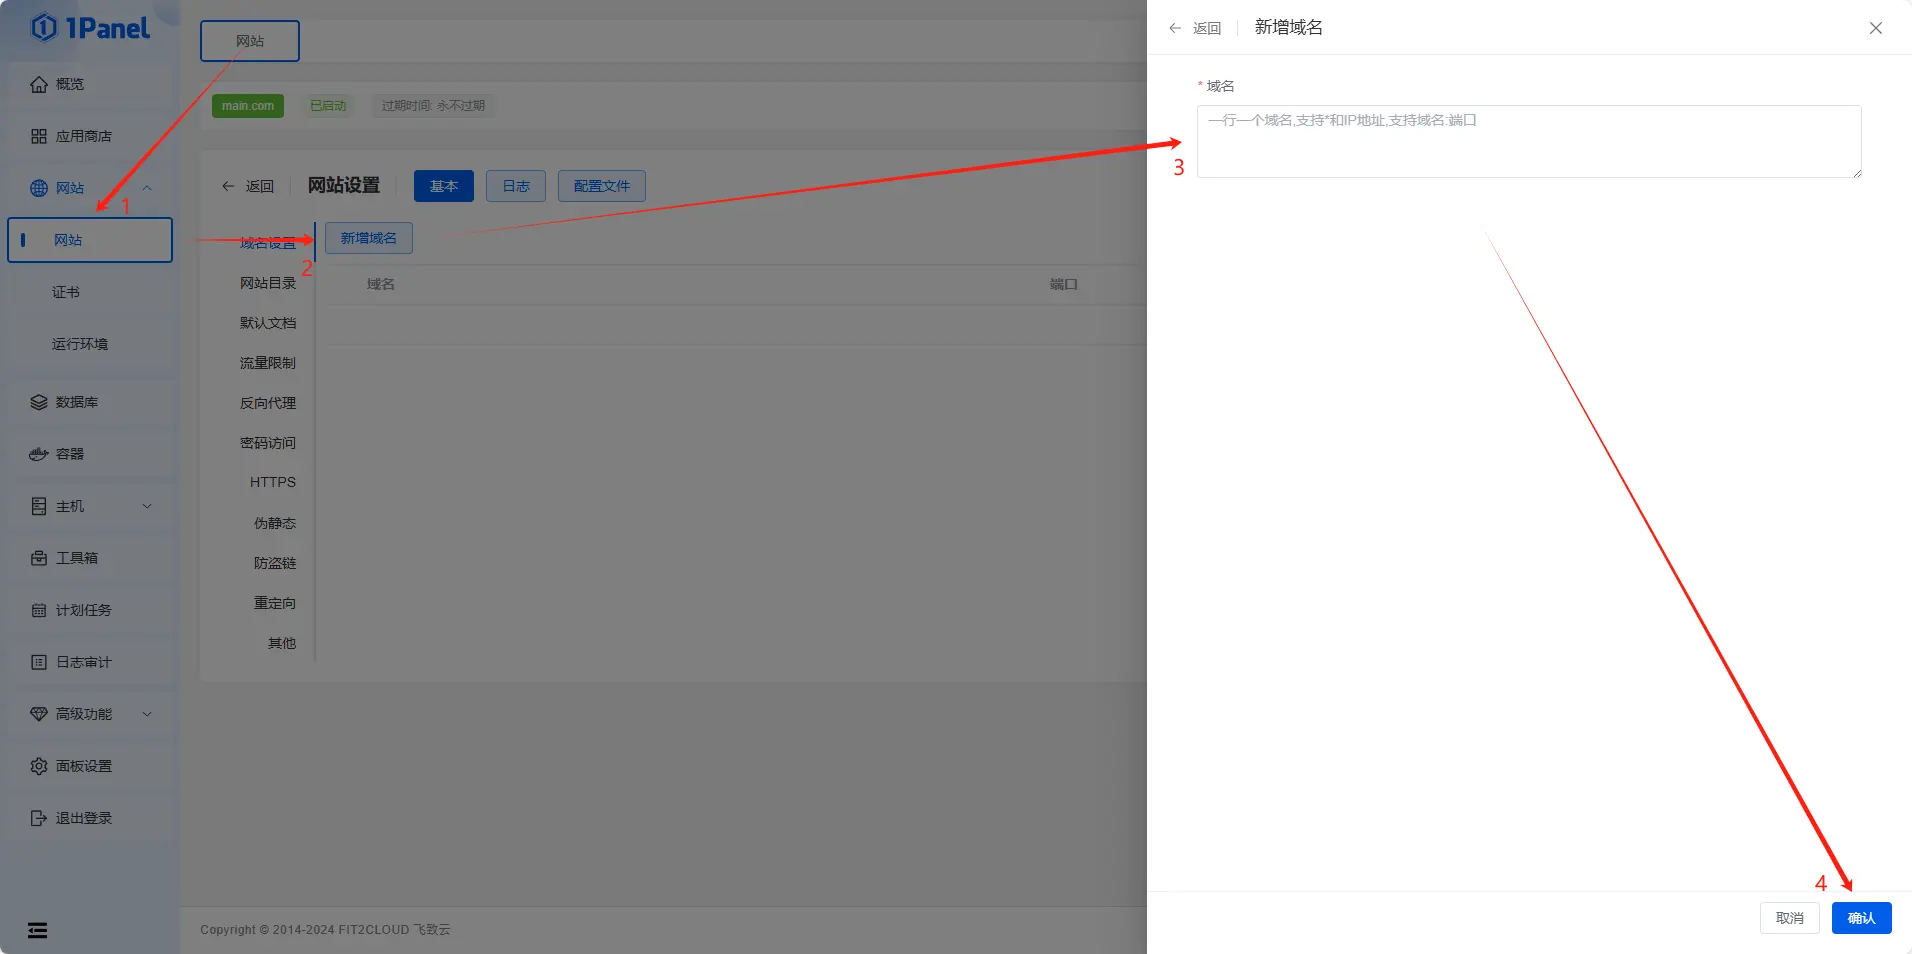Close the 新增域名 drawer
Screen dimensions: 1912x954
1876,28
